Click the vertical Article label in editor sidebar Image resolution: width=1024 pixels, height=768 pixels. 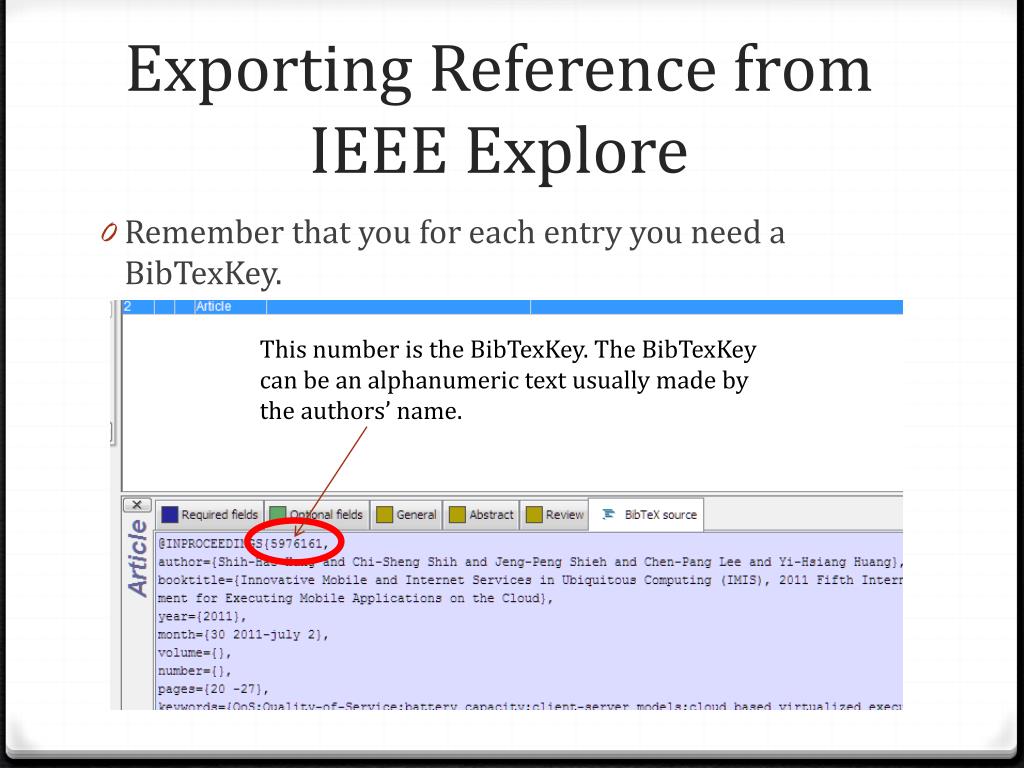(x=138, y=558)
